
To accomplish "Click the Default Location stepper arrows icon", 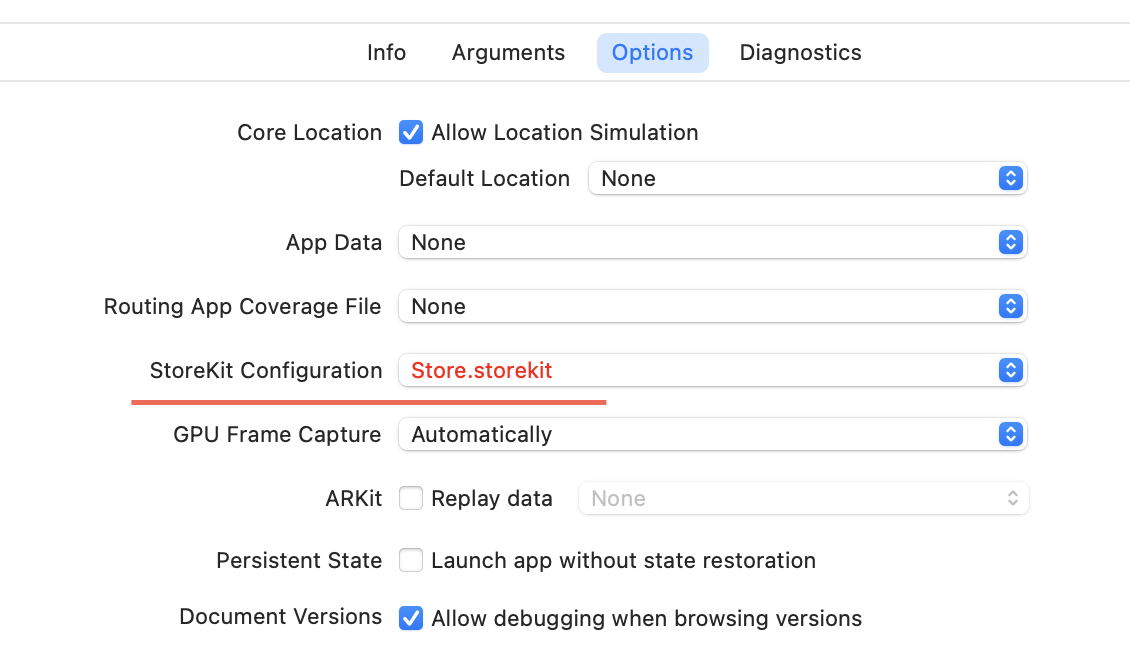I will [1011, 179].
